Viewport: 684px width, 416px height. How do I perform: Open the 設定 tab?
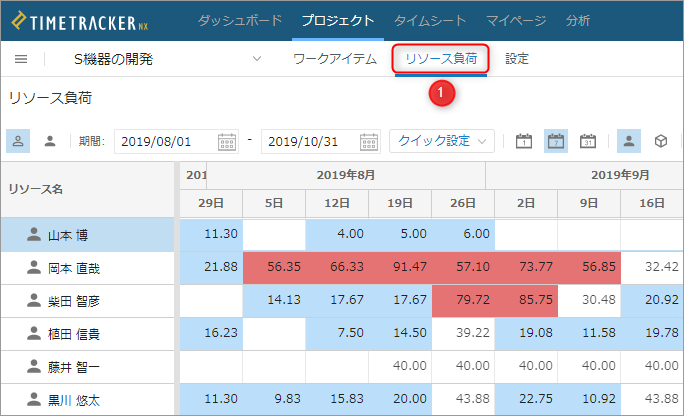(x=517, y=59)
